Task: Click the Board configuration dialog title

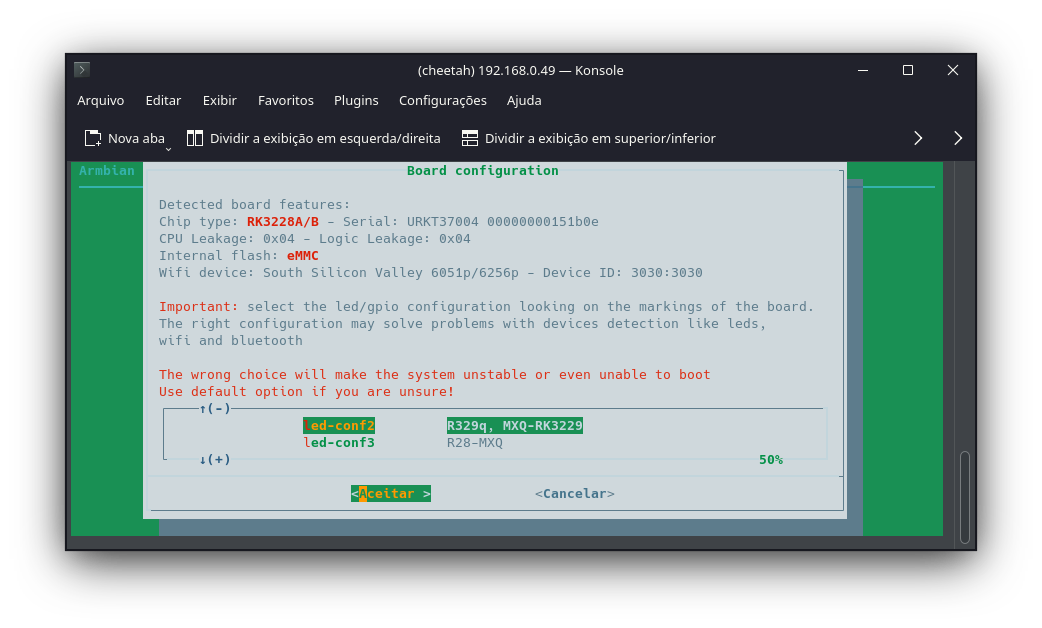Action: click(482, 170)
